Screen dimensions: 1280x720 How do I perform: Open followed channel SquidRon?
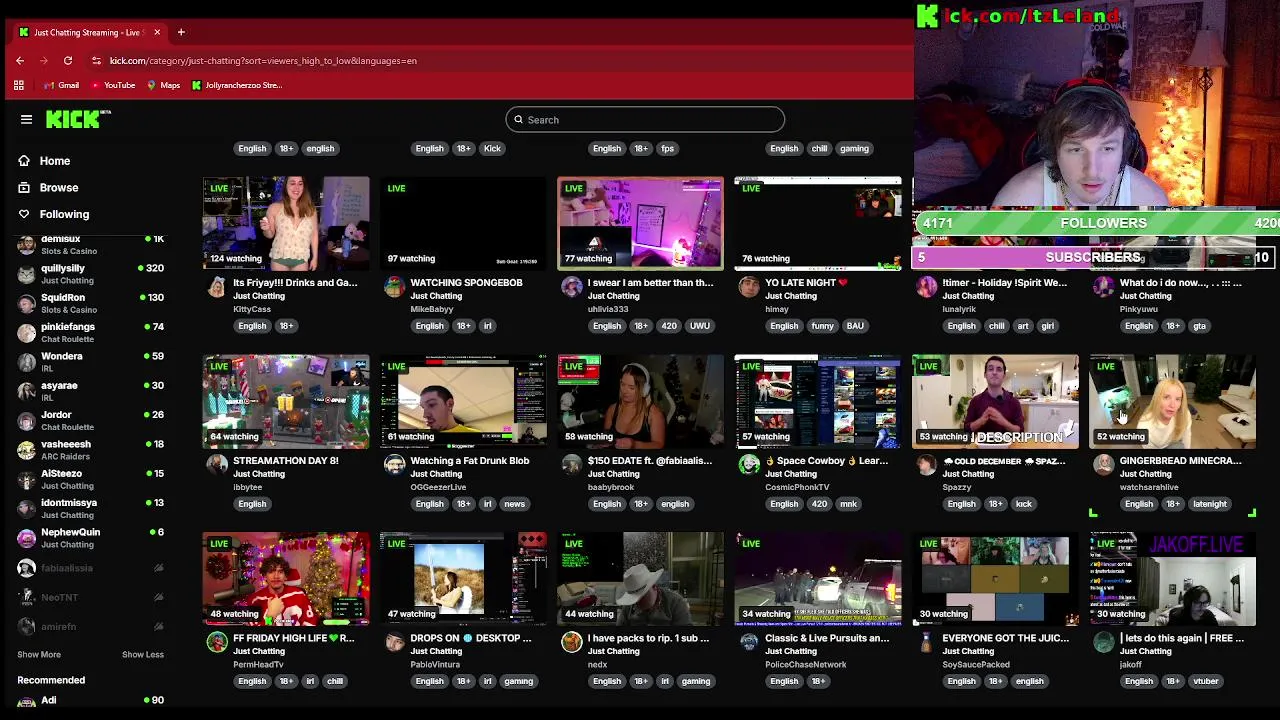click(x=90, y=303)
